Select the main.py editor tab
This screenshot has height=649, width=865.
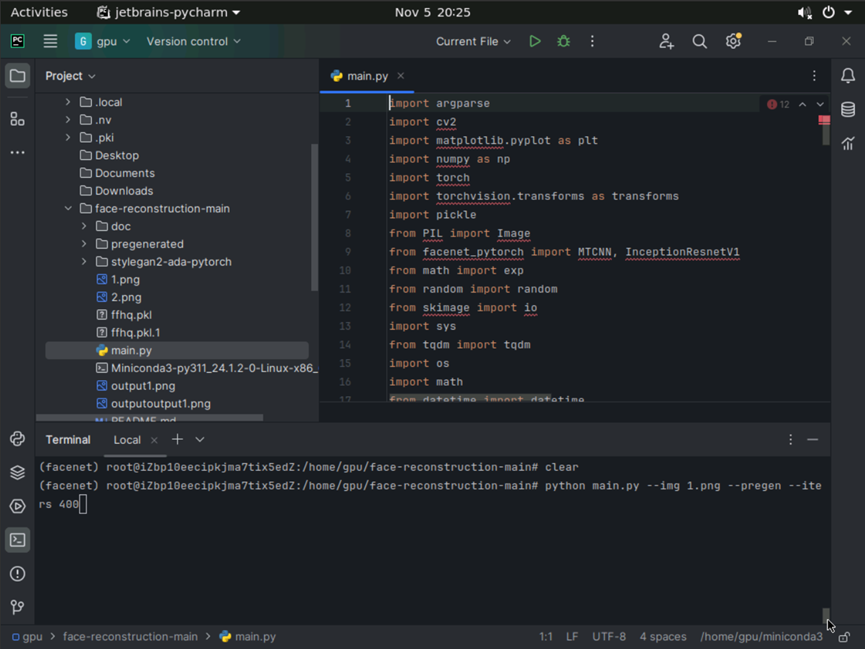367,76
